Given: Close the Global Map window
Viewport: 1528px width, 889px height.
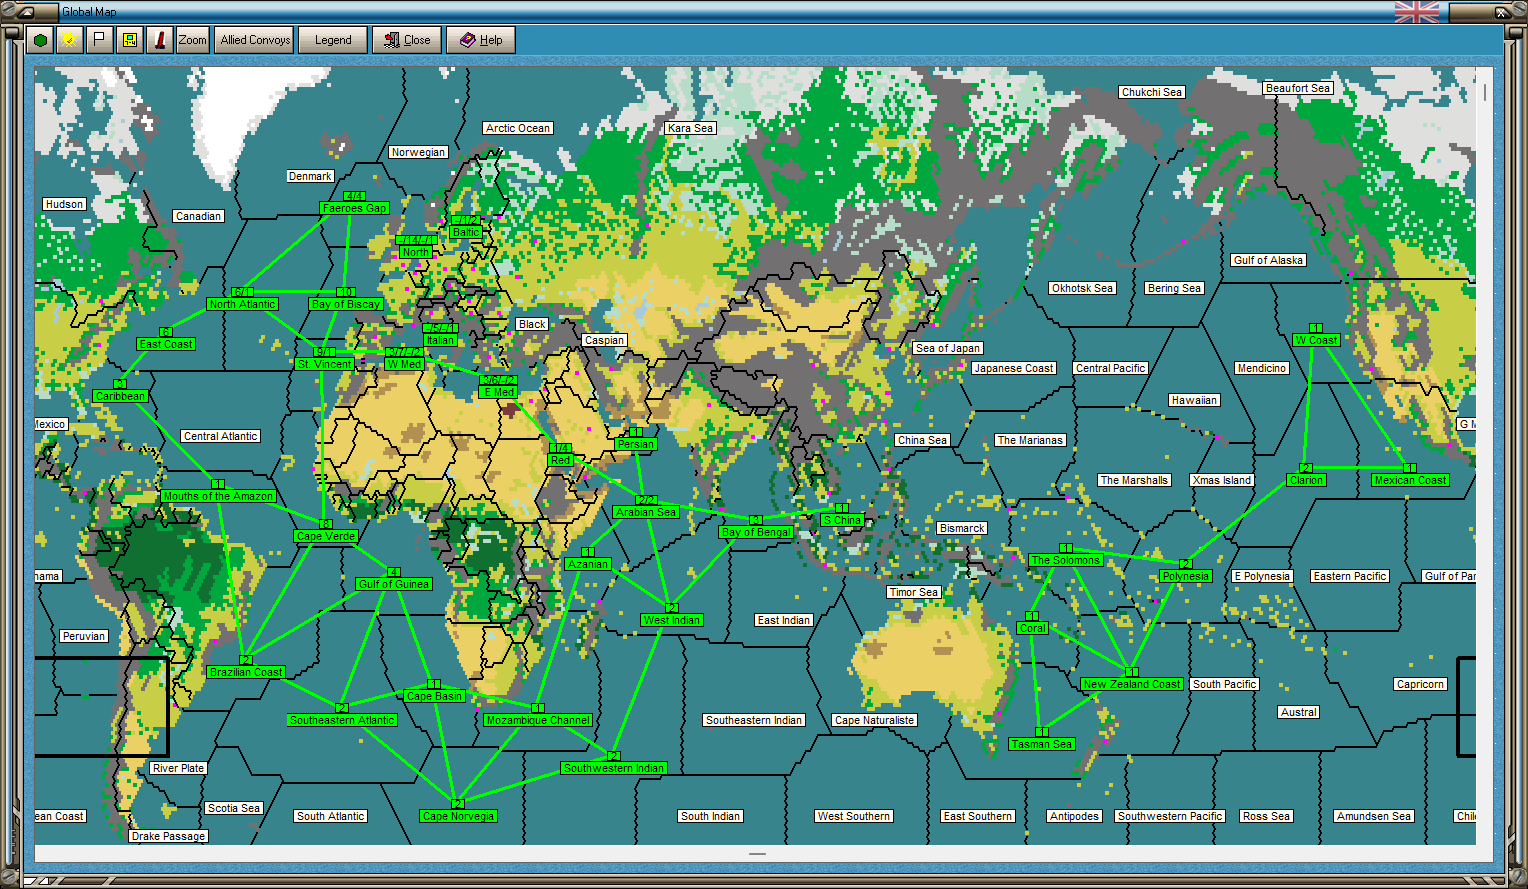Looking at the screenshot, I should (x=407, y=40).
